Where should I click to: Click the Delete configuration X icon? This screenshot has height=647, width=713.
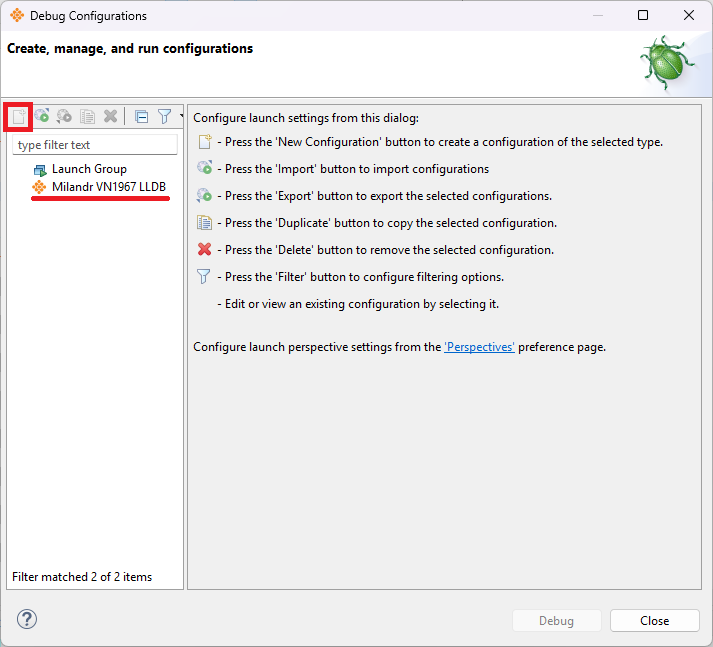pos(110,116)
